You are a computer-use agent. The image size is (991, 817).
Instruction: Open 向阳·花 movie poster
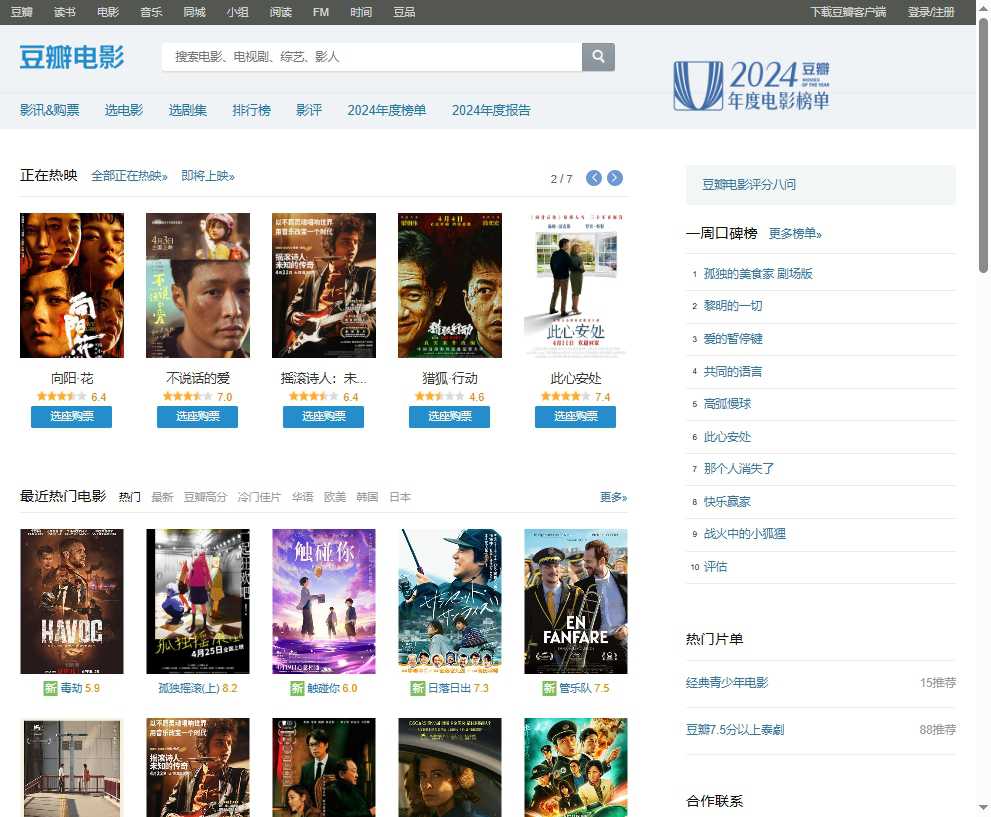pos(72,285)
